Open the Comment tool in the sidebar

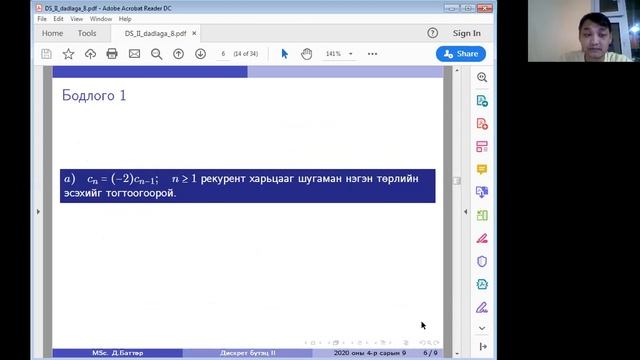(x=482, y=169)
